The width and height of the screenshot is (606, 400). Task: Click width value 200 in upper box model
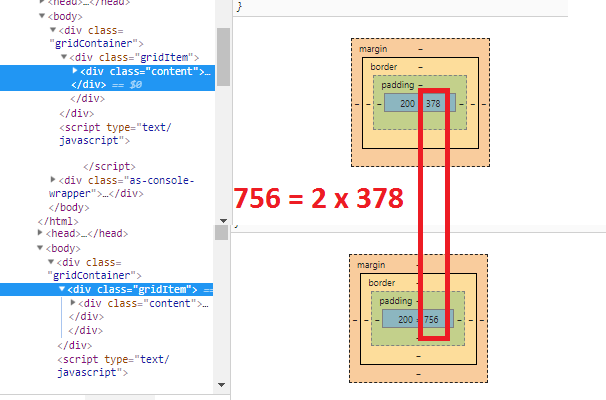[407, 104]
